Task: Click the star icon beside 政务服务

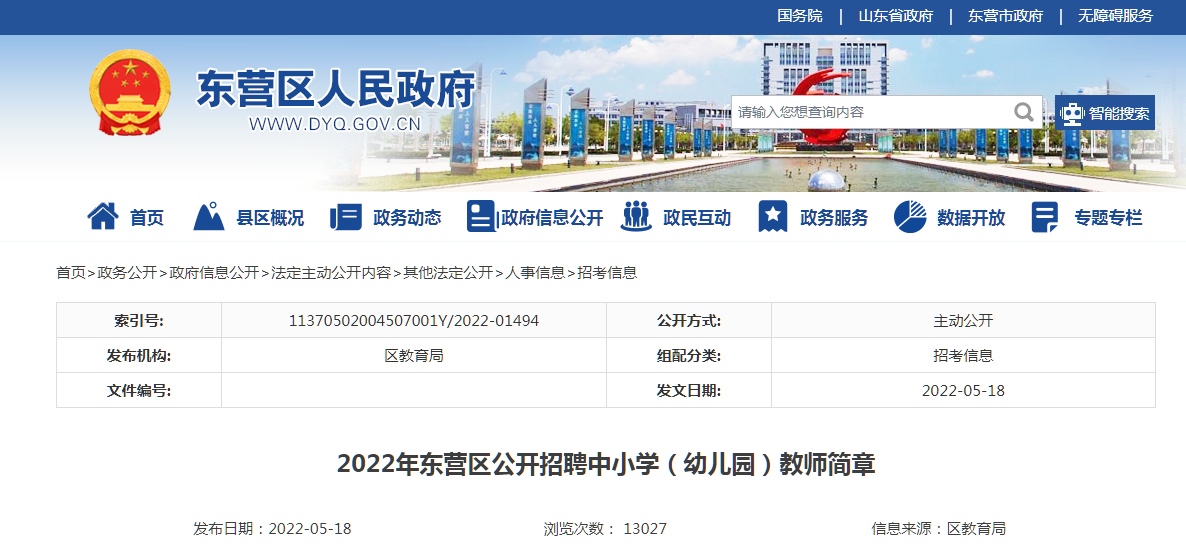Action: click(x=772, y=216)
